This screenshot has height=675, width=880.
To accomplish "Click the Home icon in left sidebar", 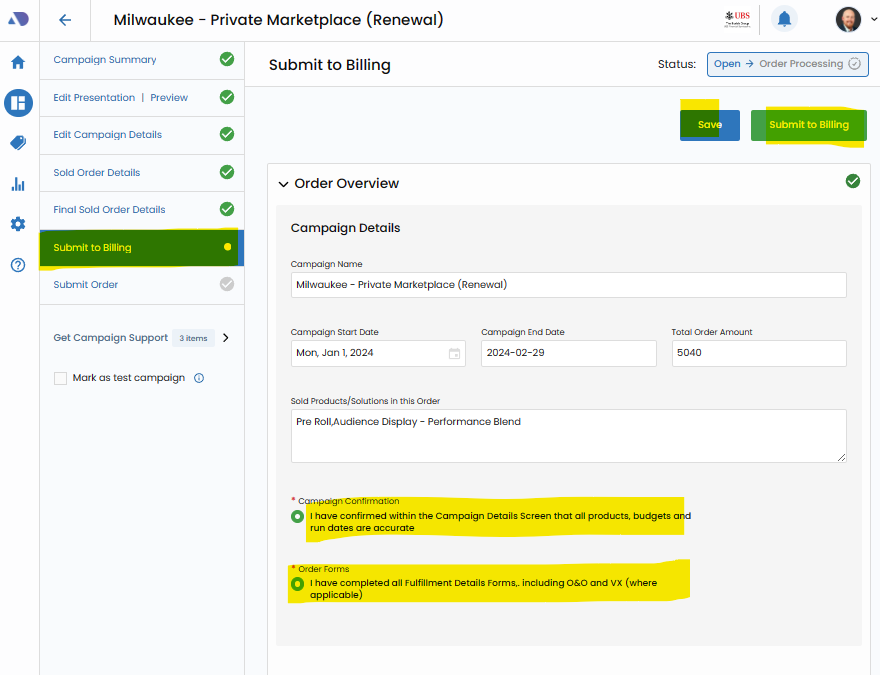I will [x=18, y=62].
